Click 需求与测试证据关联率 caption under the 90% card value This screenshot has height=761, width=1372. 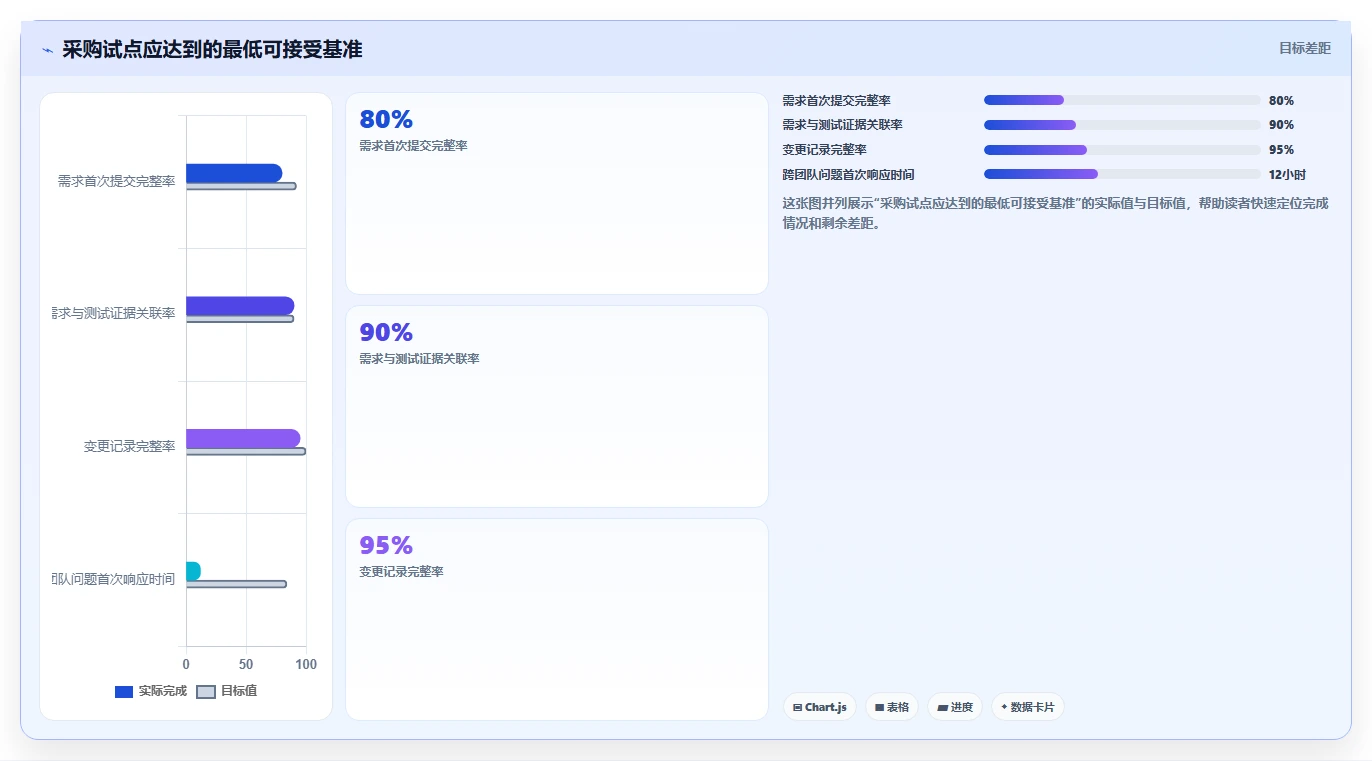coord(419,359)
